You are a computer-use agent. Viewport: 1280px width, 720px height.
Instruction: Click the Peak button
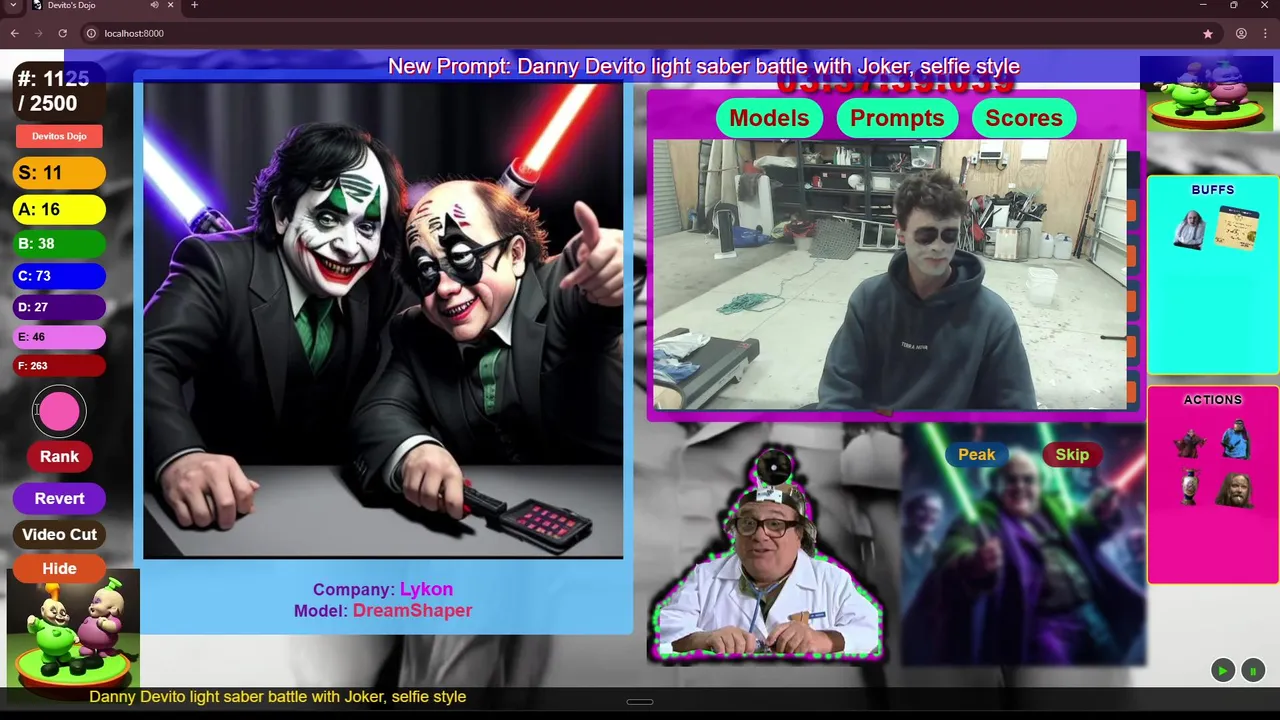coord(977,454)
